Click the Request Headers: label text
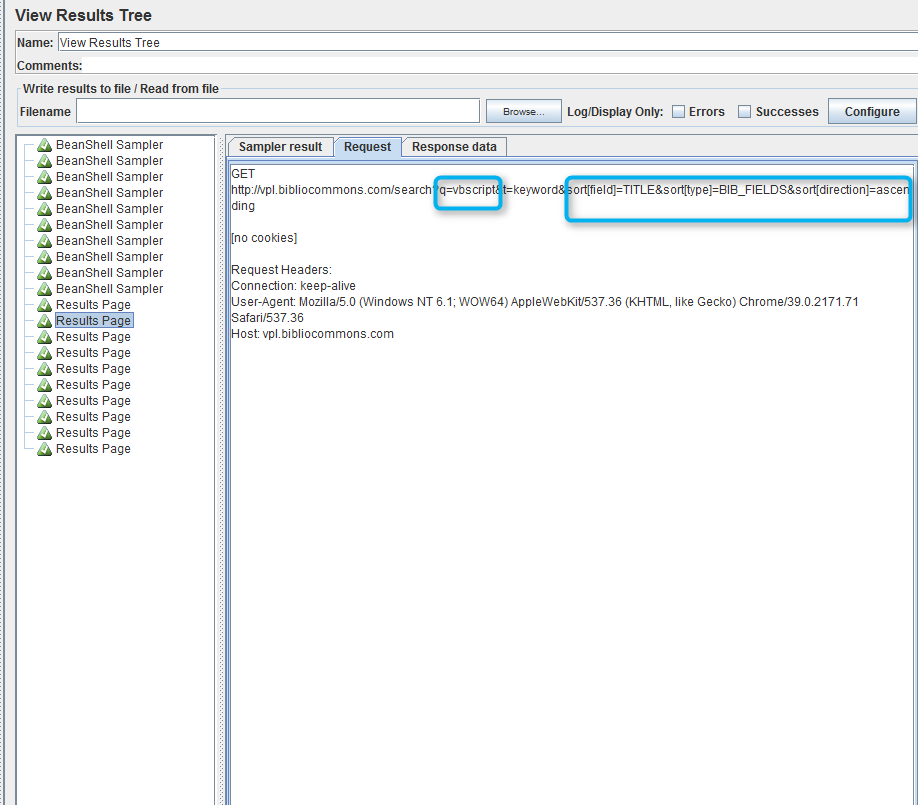 click(282, 270)
